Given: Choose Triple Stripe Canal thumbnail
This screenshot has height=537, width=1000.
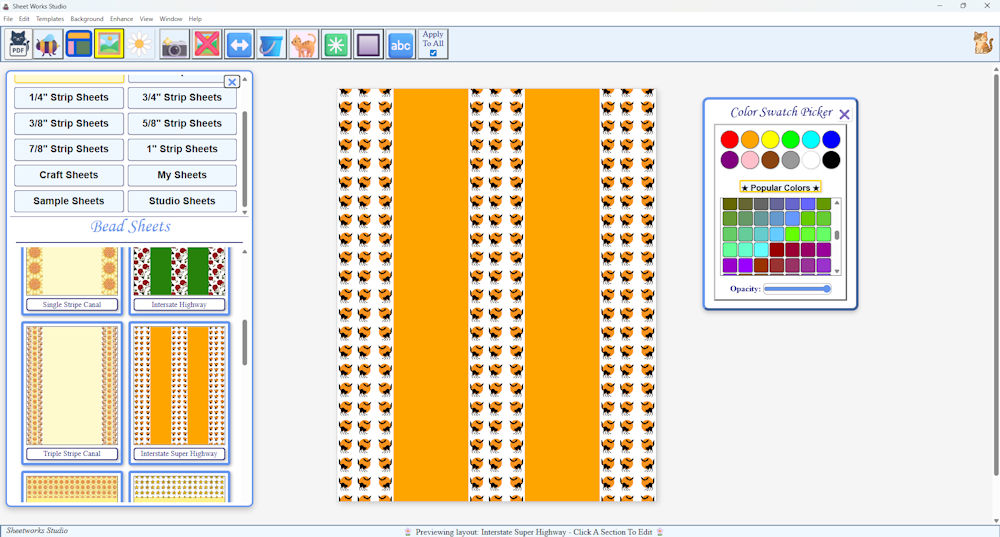Looking at the screenshot, I should click(72, 392).
